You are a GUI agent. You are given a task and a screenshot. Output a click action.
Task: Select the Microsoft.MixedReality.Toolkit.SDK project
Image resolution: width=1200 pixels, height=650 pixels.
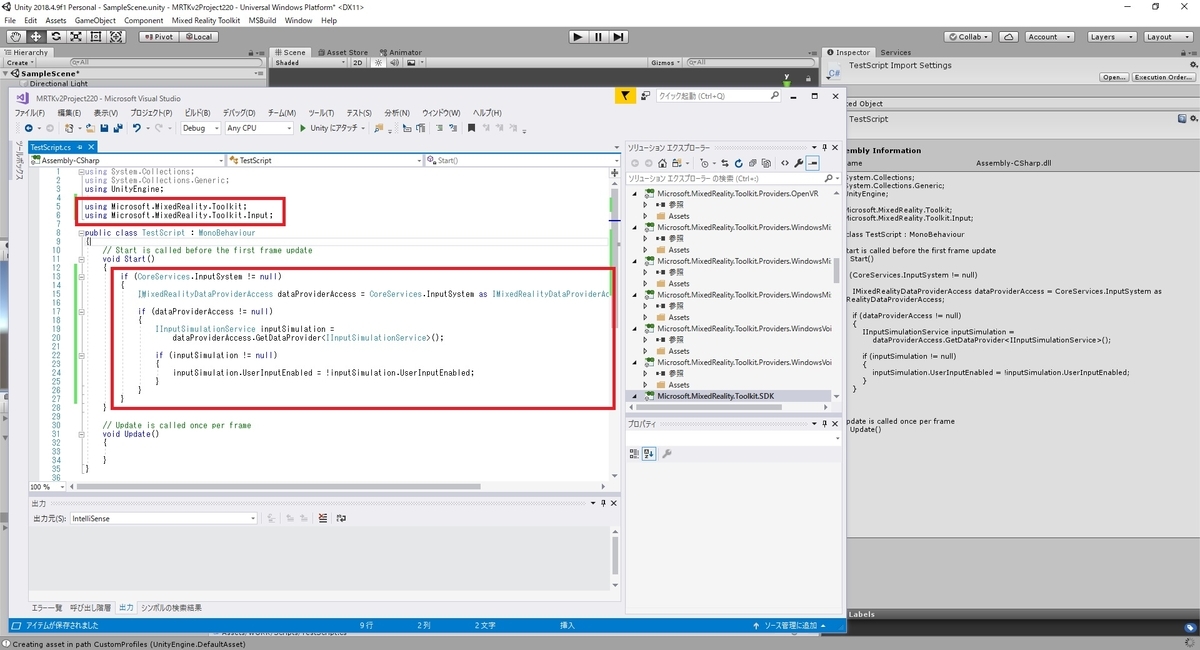[716, 396]
